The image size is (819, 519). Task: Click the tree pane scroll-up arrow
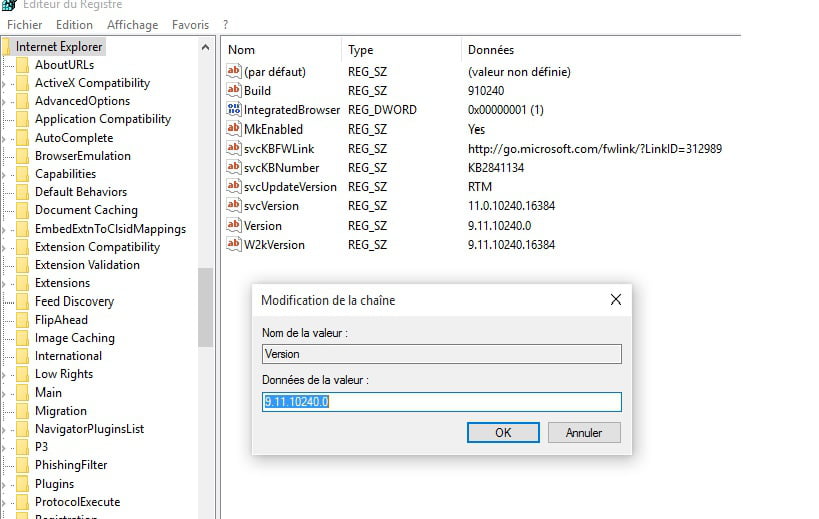click(x=205, y=48)
